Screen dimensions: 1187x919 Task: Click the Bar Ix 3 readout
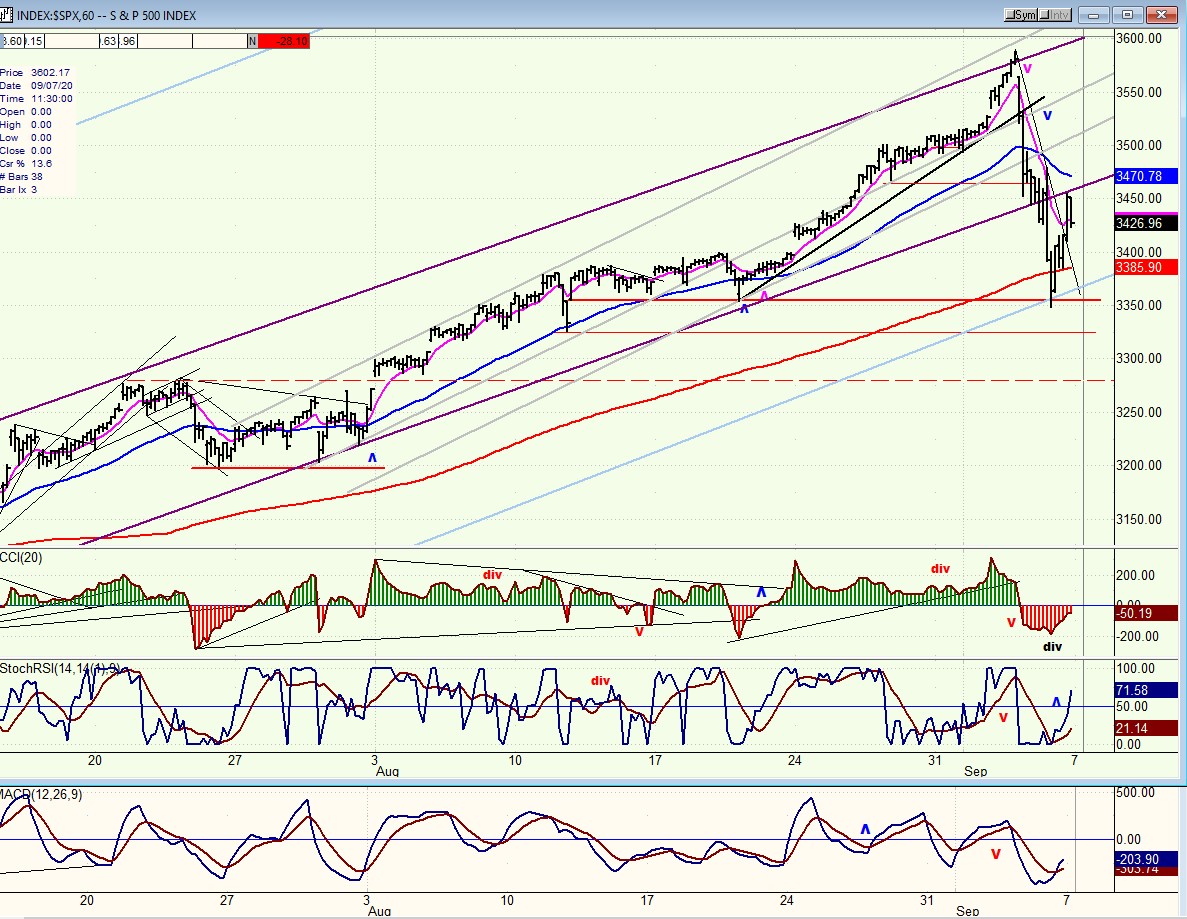[18, 189]
